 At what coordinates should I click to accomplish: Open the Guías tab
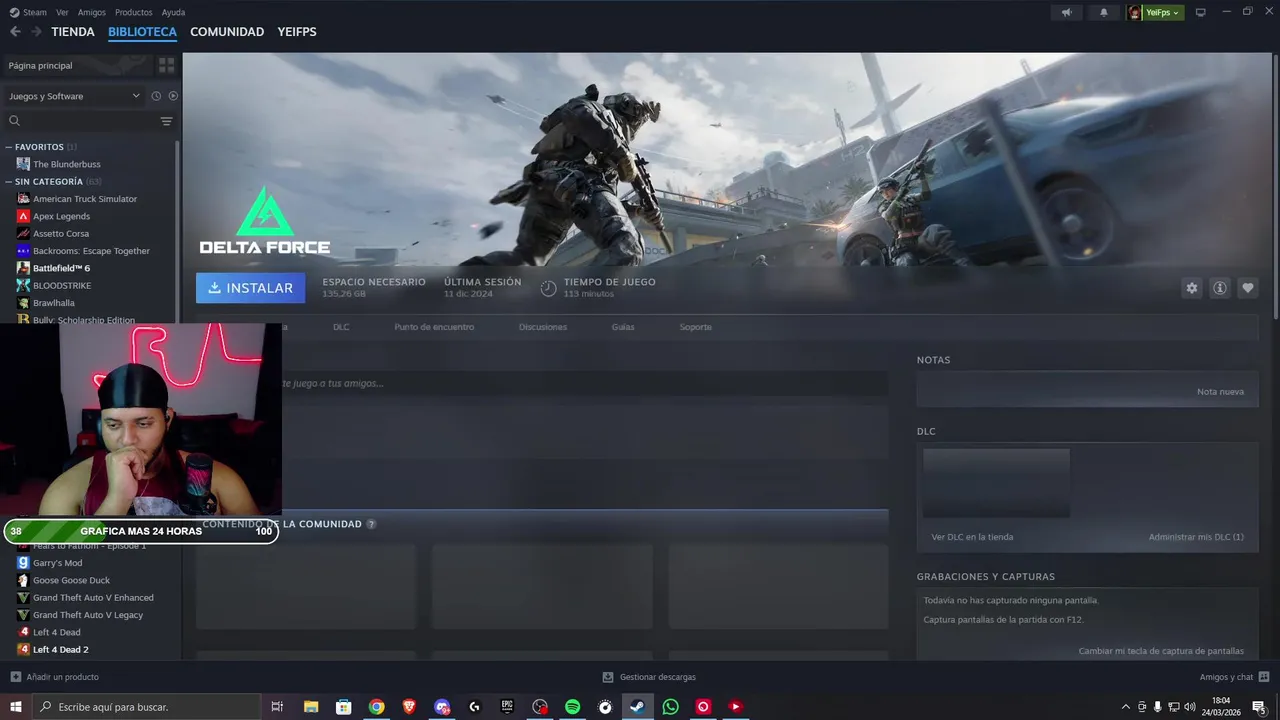click(x=623, y=327)
